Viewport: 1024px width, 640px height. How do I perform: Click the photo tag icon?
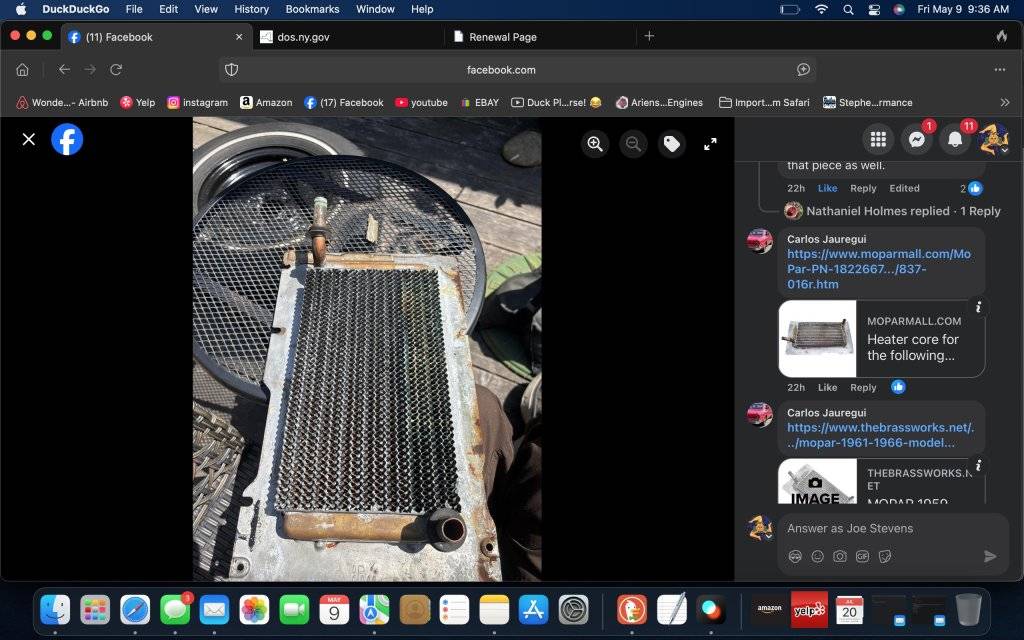[672, 144]
